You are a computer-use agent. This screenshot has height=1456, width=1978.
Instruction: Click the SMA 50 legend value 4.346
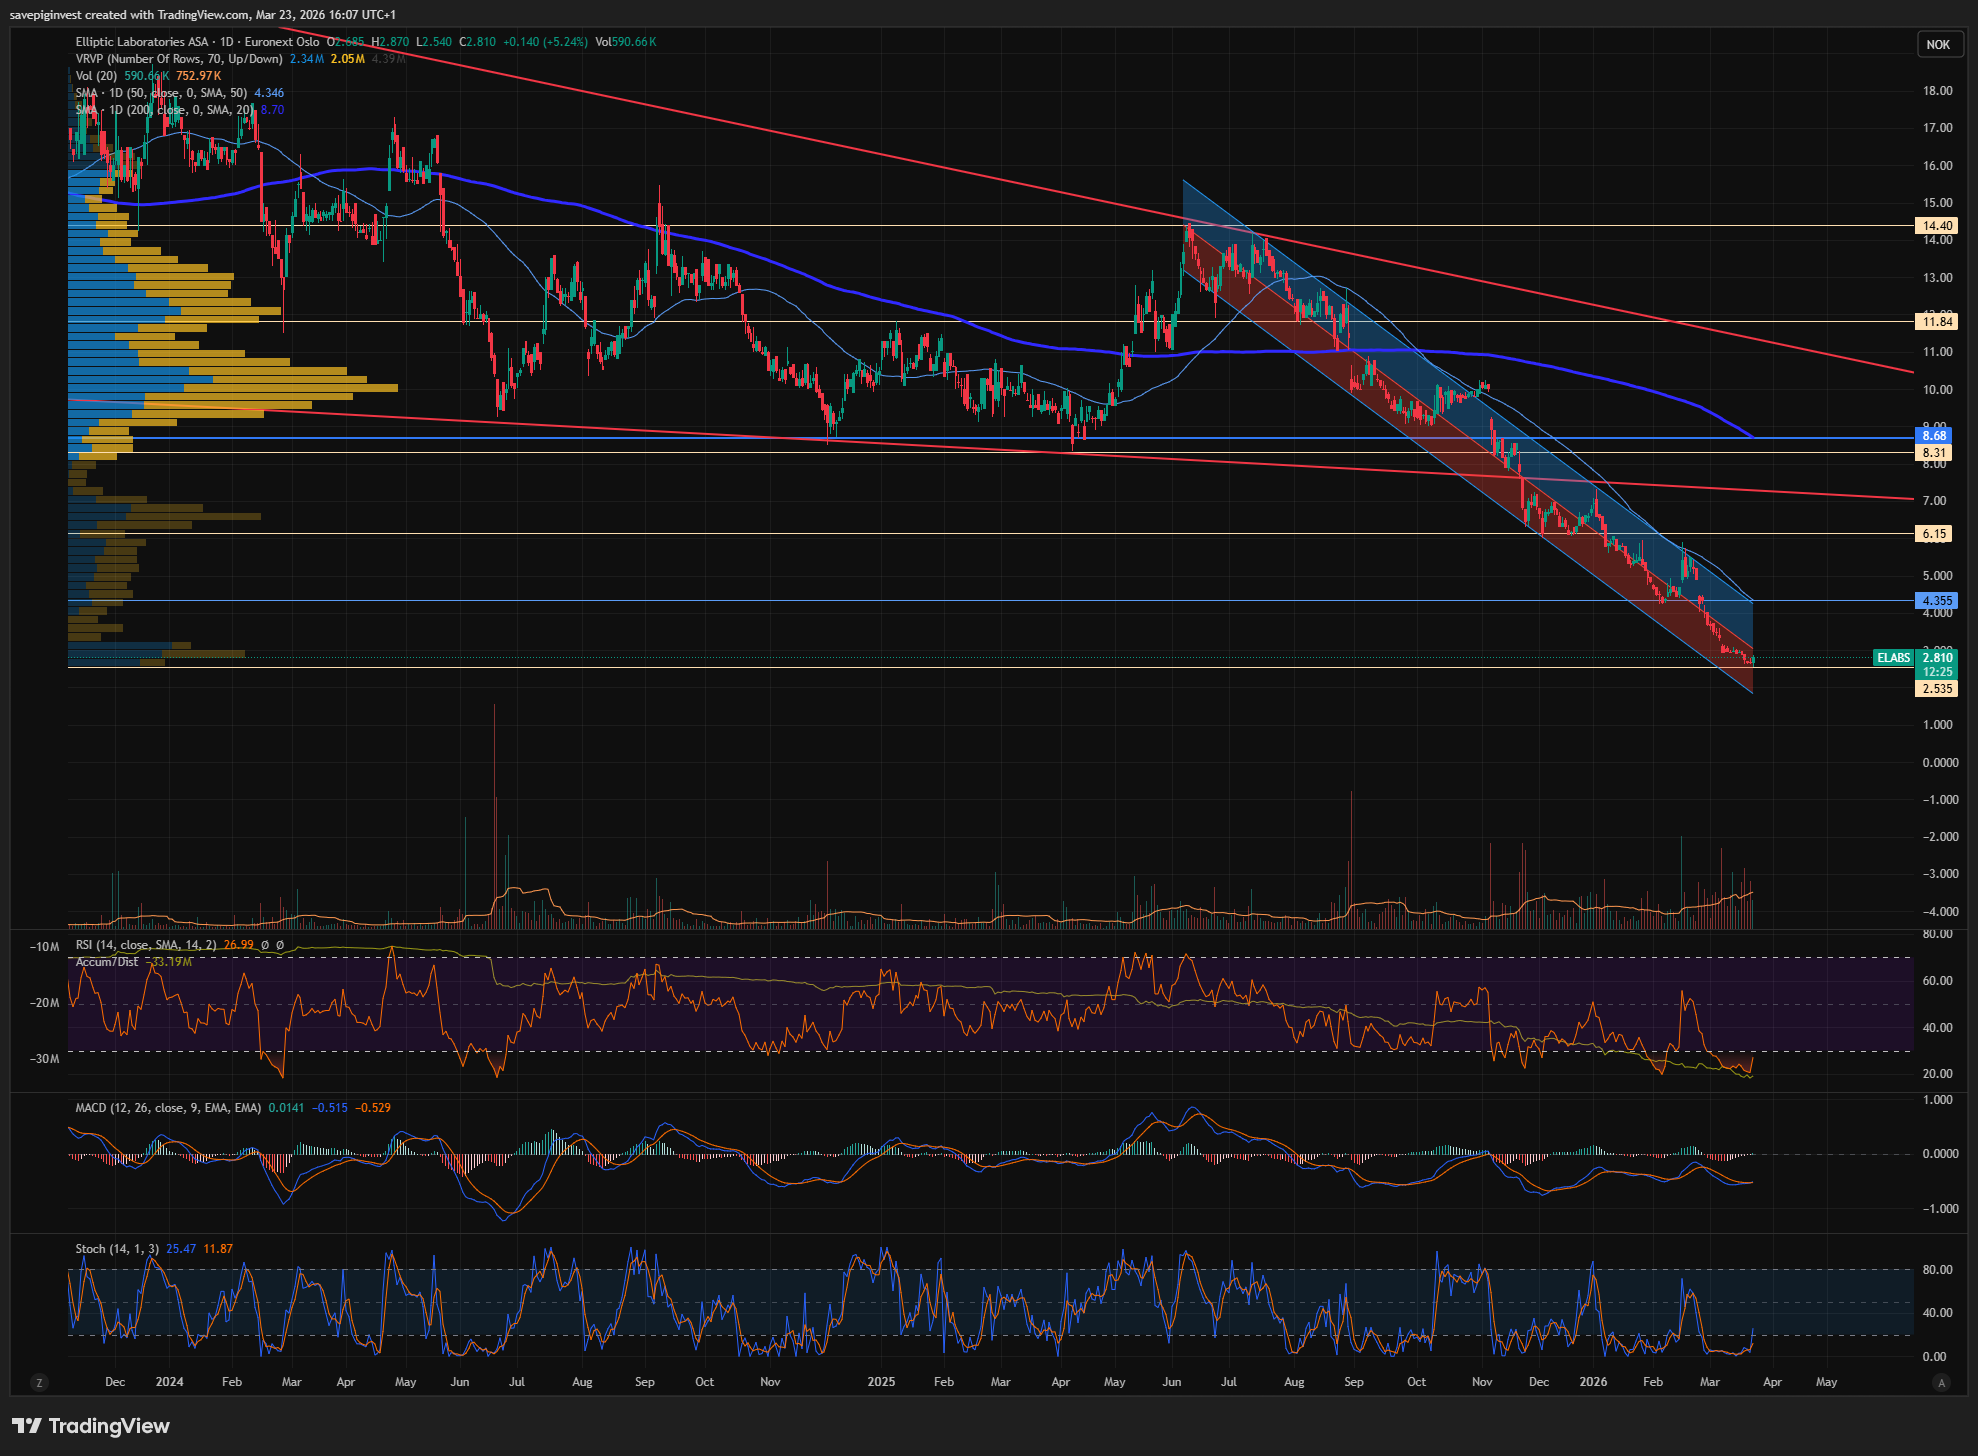(x=269, y=93)
